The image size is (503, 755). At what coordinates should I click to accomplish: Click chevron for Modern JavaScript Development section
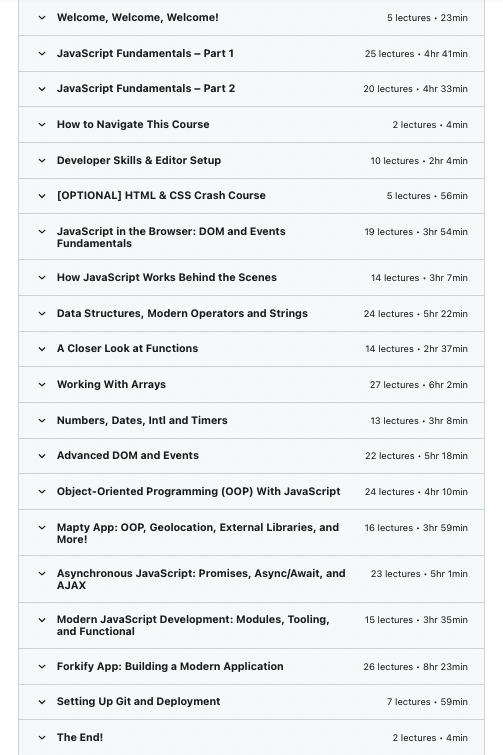pyautogui.click(x=42, y=620)
